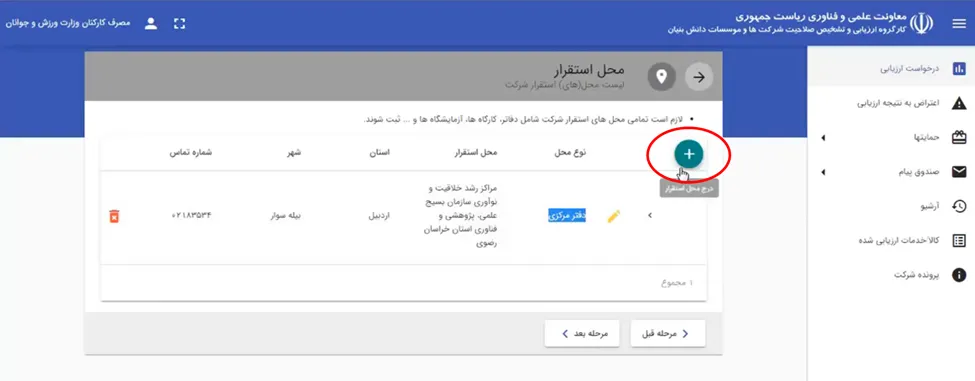Delete the row with red trash icon

point(114,216)
